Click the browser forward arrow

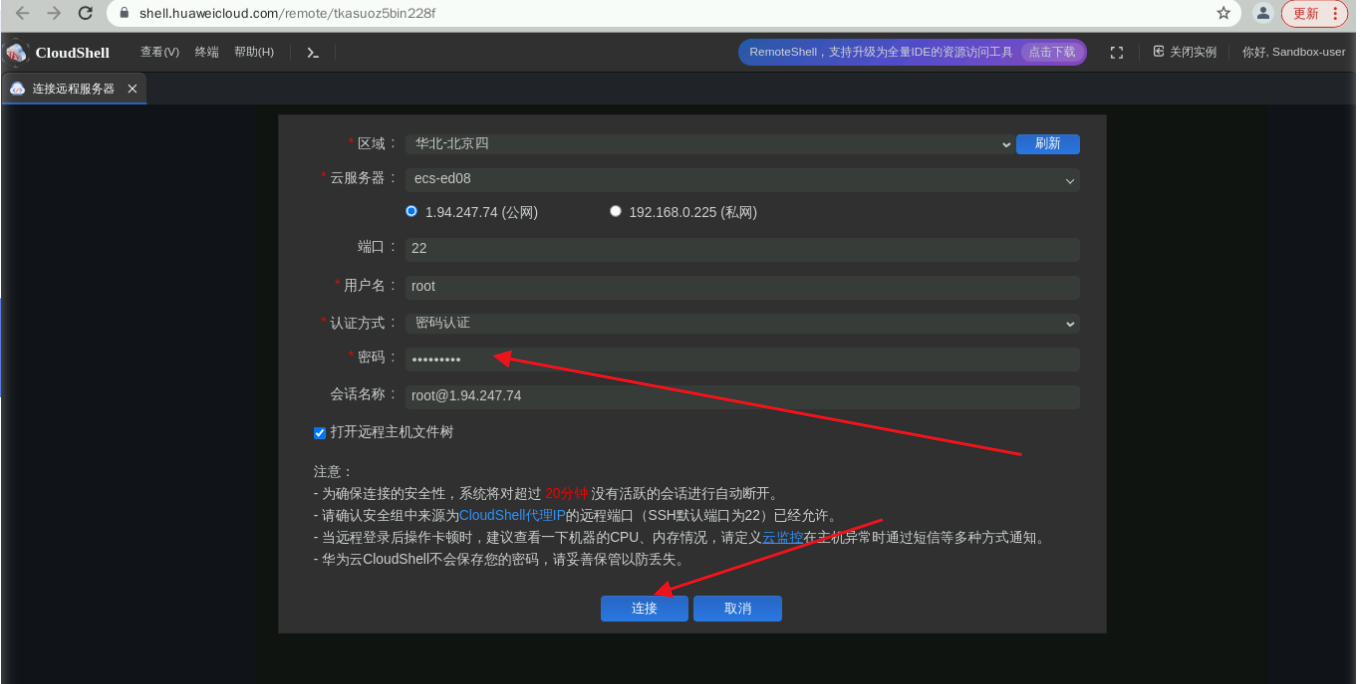(x=54, y=14)
